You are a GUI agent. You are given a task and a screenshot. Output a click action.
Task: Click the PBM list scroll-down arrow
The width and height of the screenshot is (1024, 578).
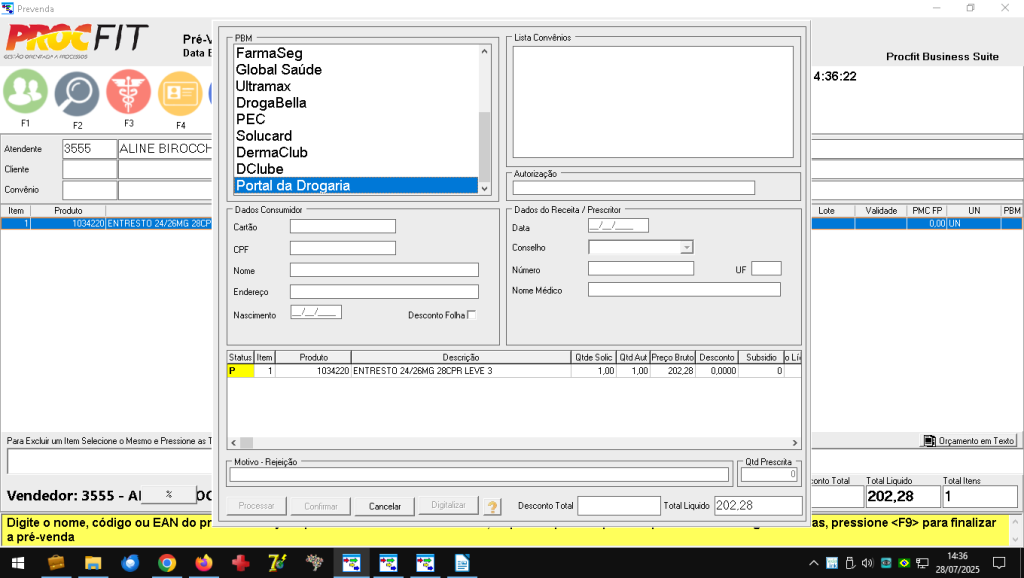tap(485, 187)
